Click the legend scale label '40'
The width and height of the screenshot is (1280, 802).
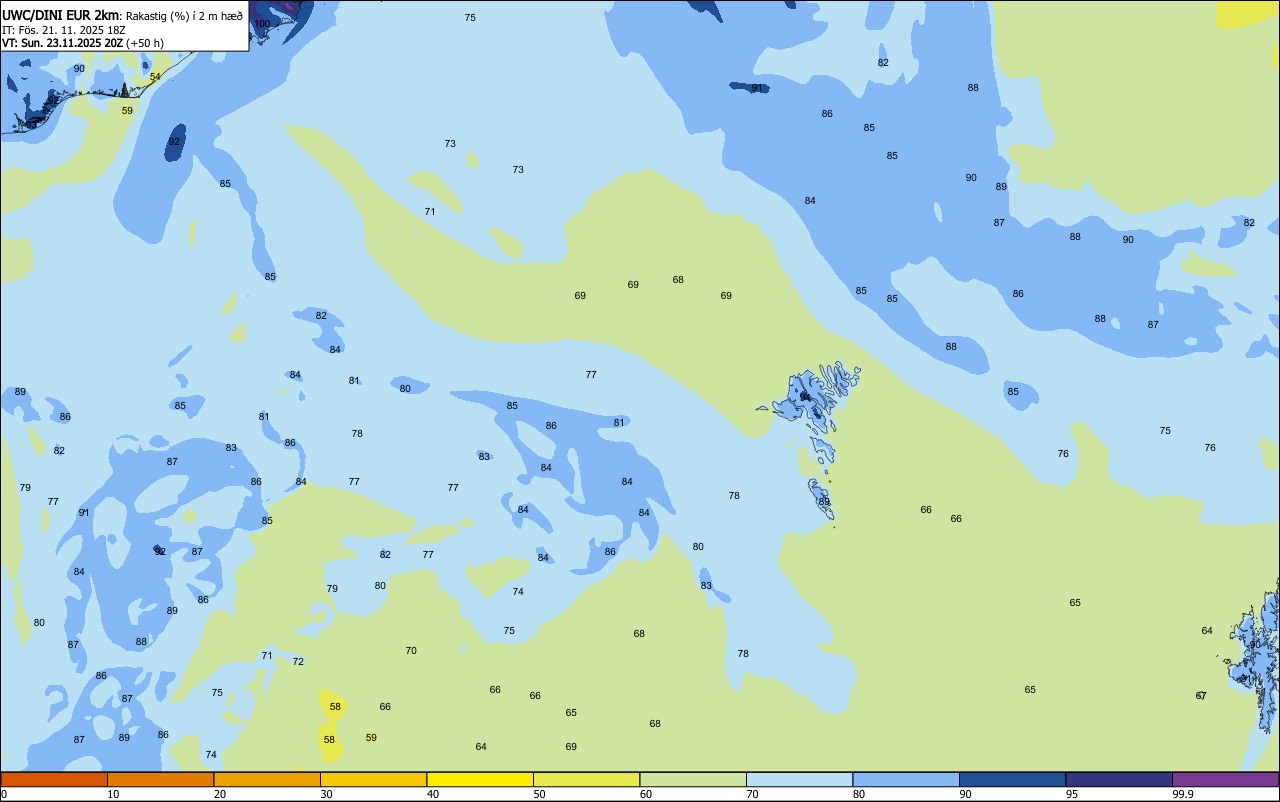click(x=432, y=794)
